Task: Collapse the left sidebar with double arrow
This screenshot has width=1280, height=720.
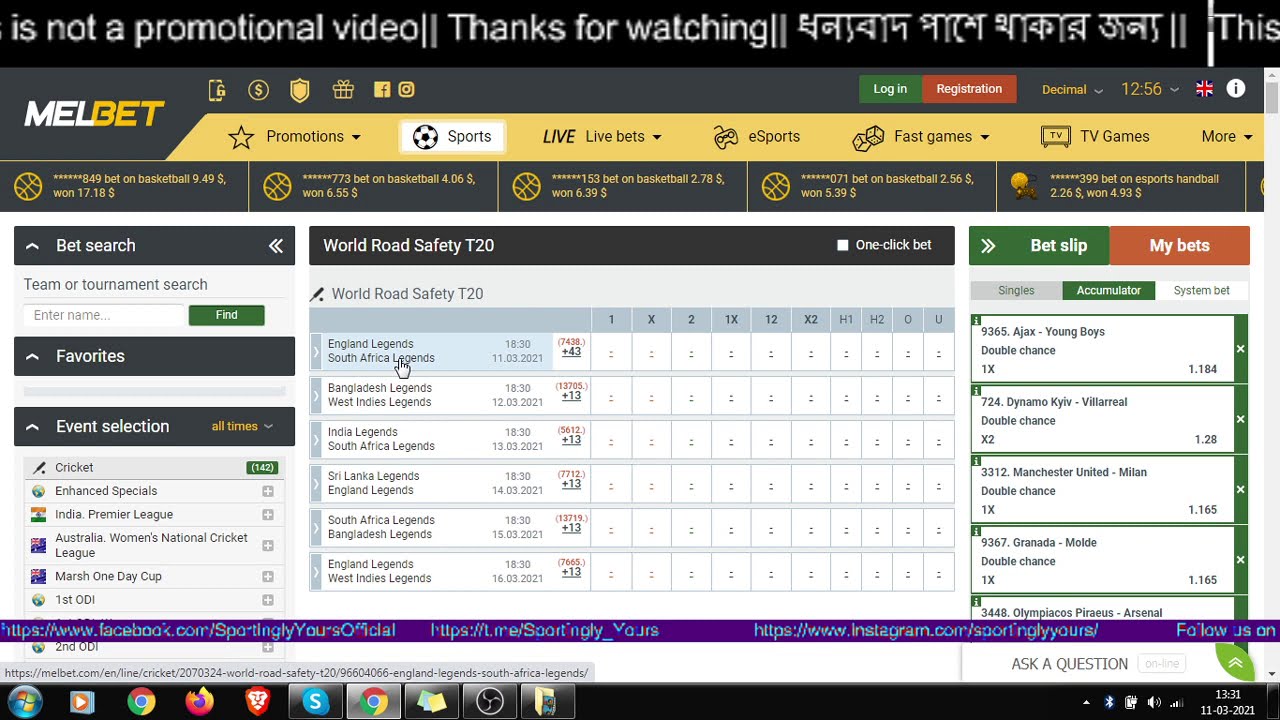Action: click(276, 246)
